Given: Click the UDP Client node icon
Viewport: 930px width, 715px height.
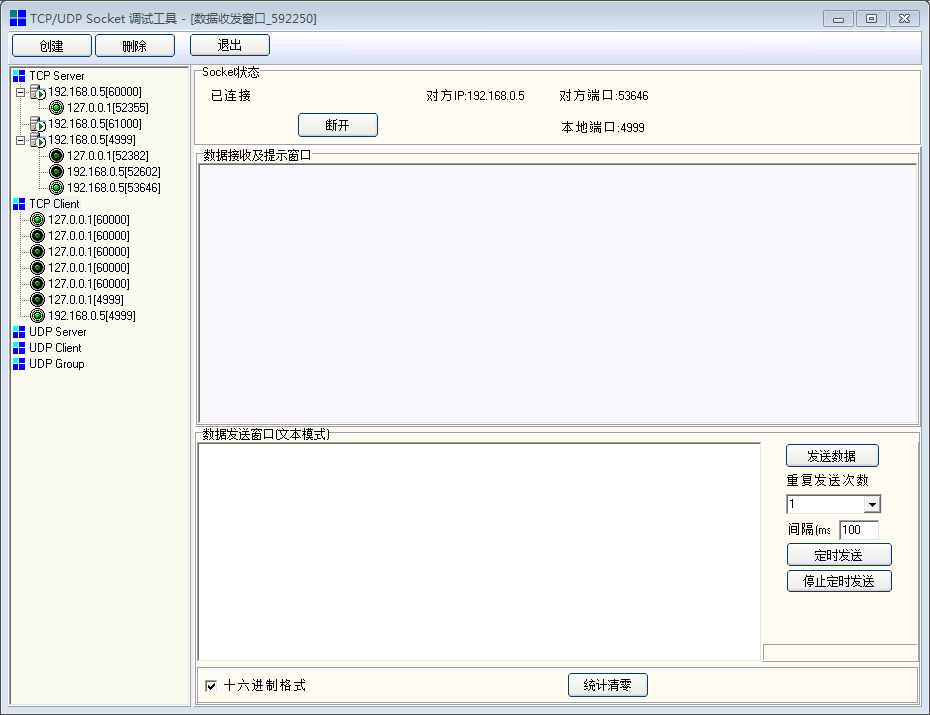Looking at the screenshot, I should click(x=19, y=348).
